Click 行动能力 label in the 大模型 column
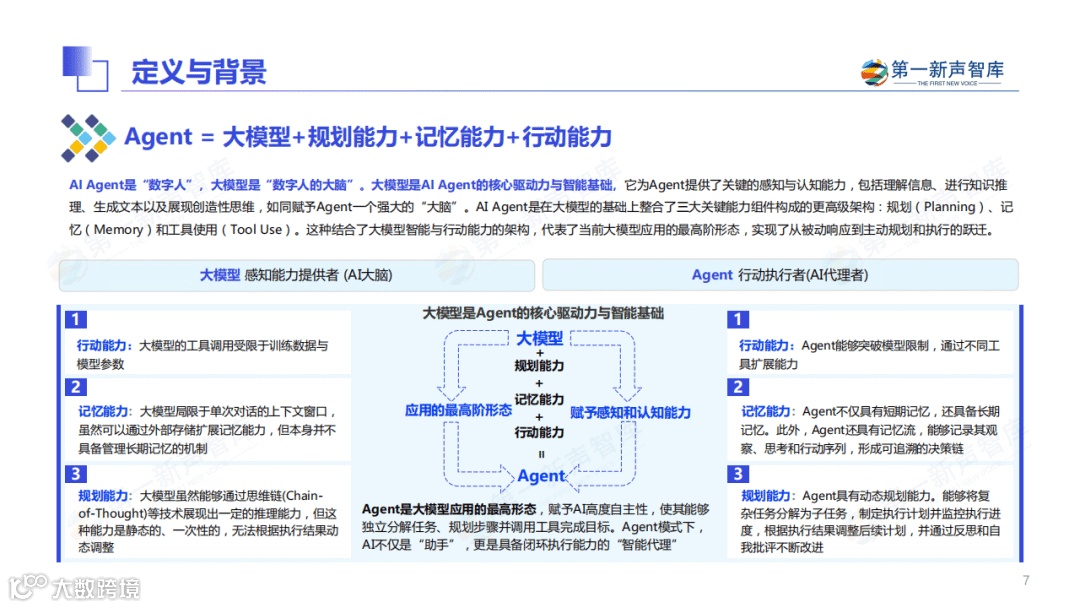This screenshot has height=608, width=1080. 102,346
